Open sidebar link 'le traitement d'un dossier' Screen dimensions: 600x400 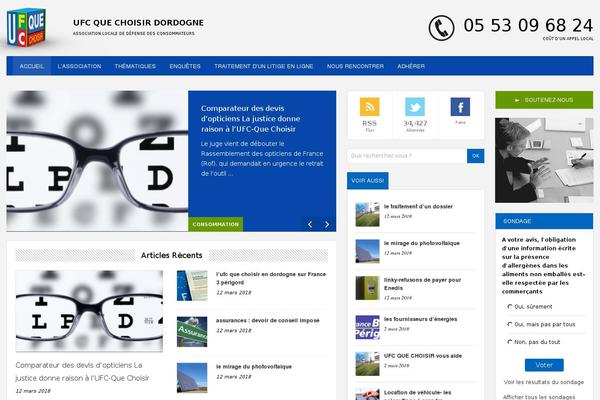click(418, 206)
